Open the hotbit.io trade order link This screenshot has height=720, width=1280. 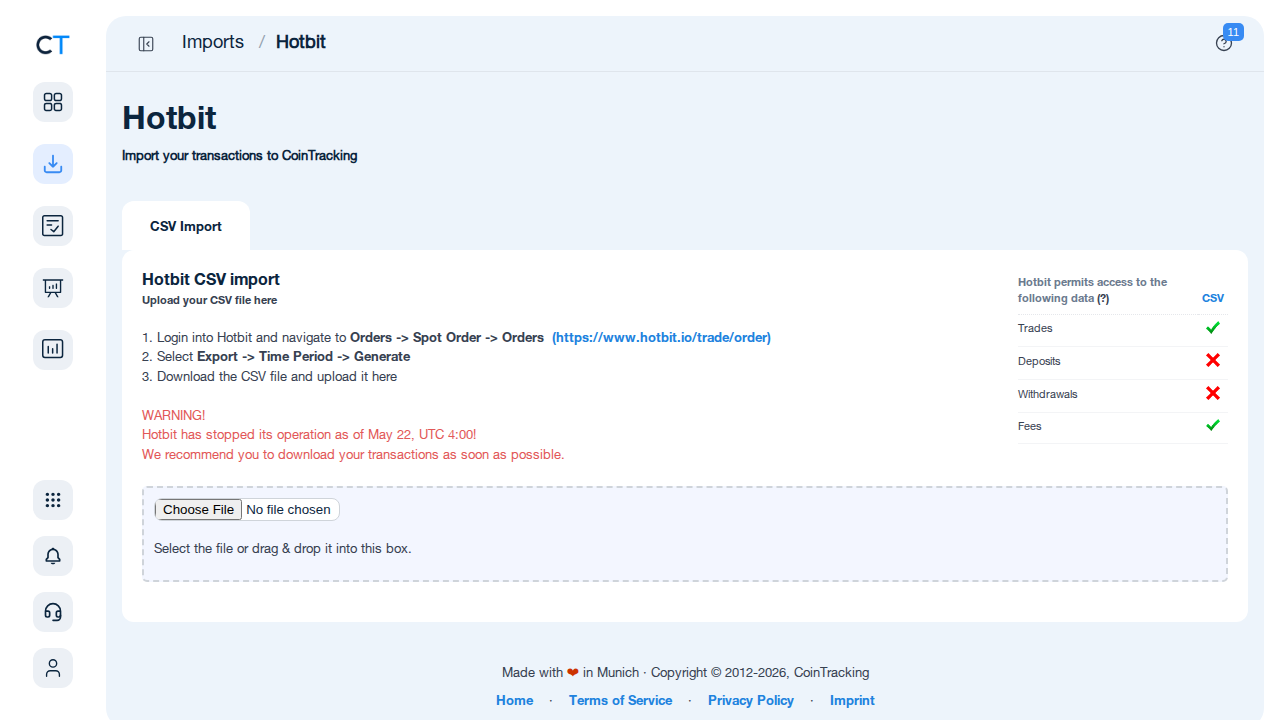point(661,338)
